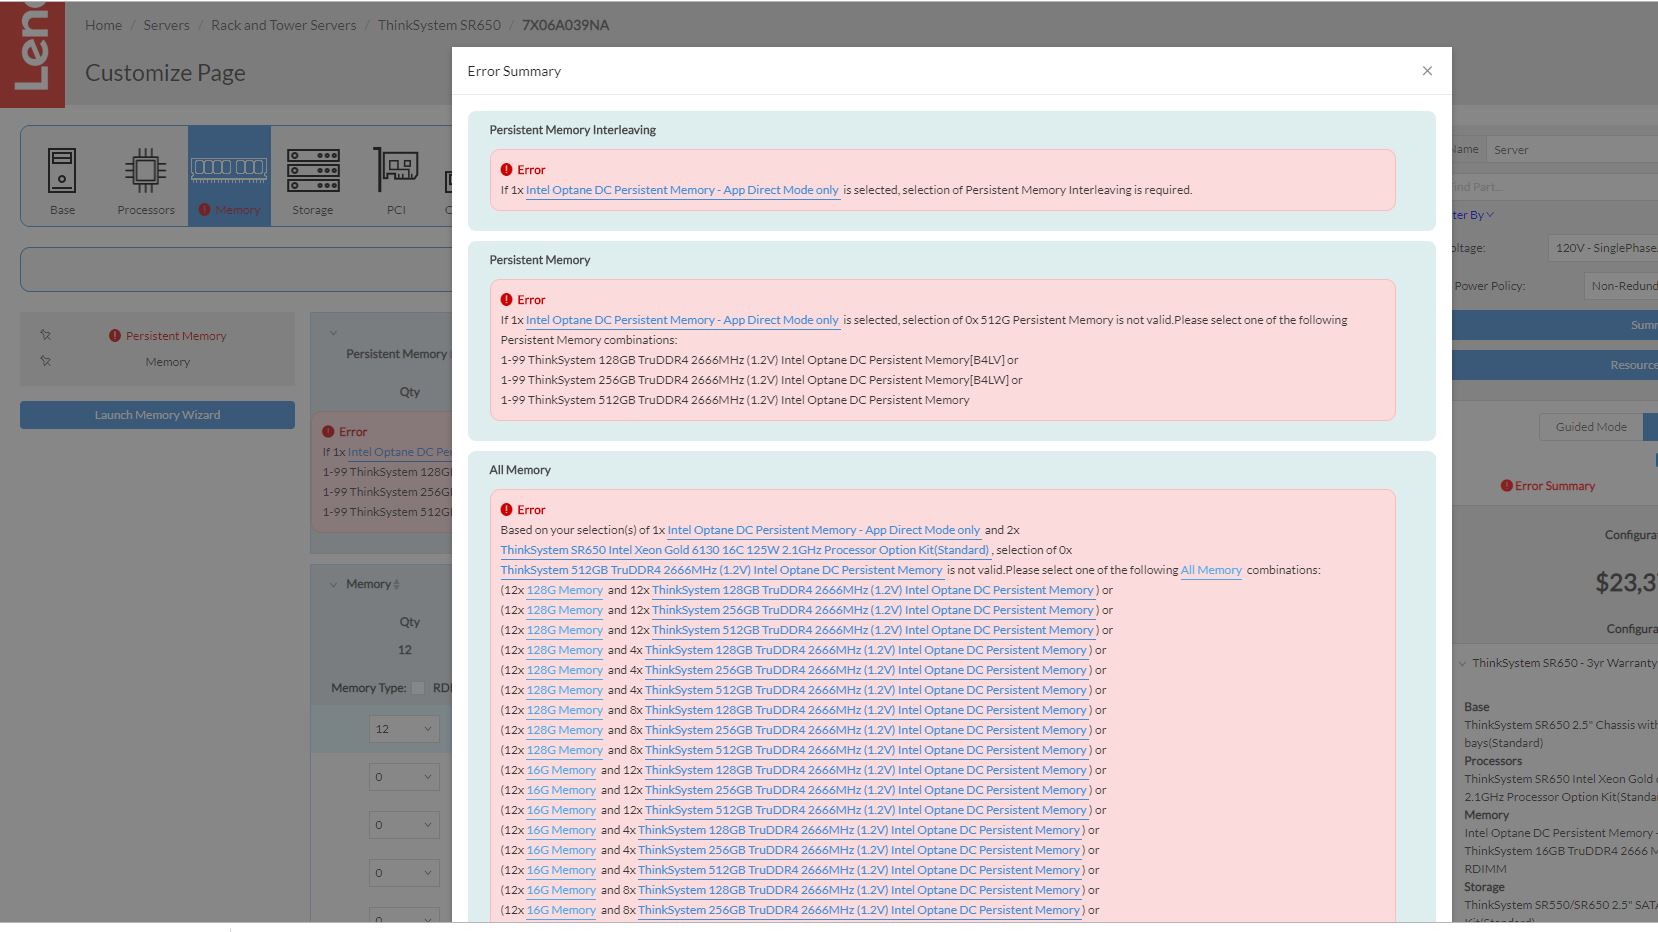Click All Memory hyperlink before 'combinations:'
The width and height of the screenshot is (1658, 932).
[1211, 570]
